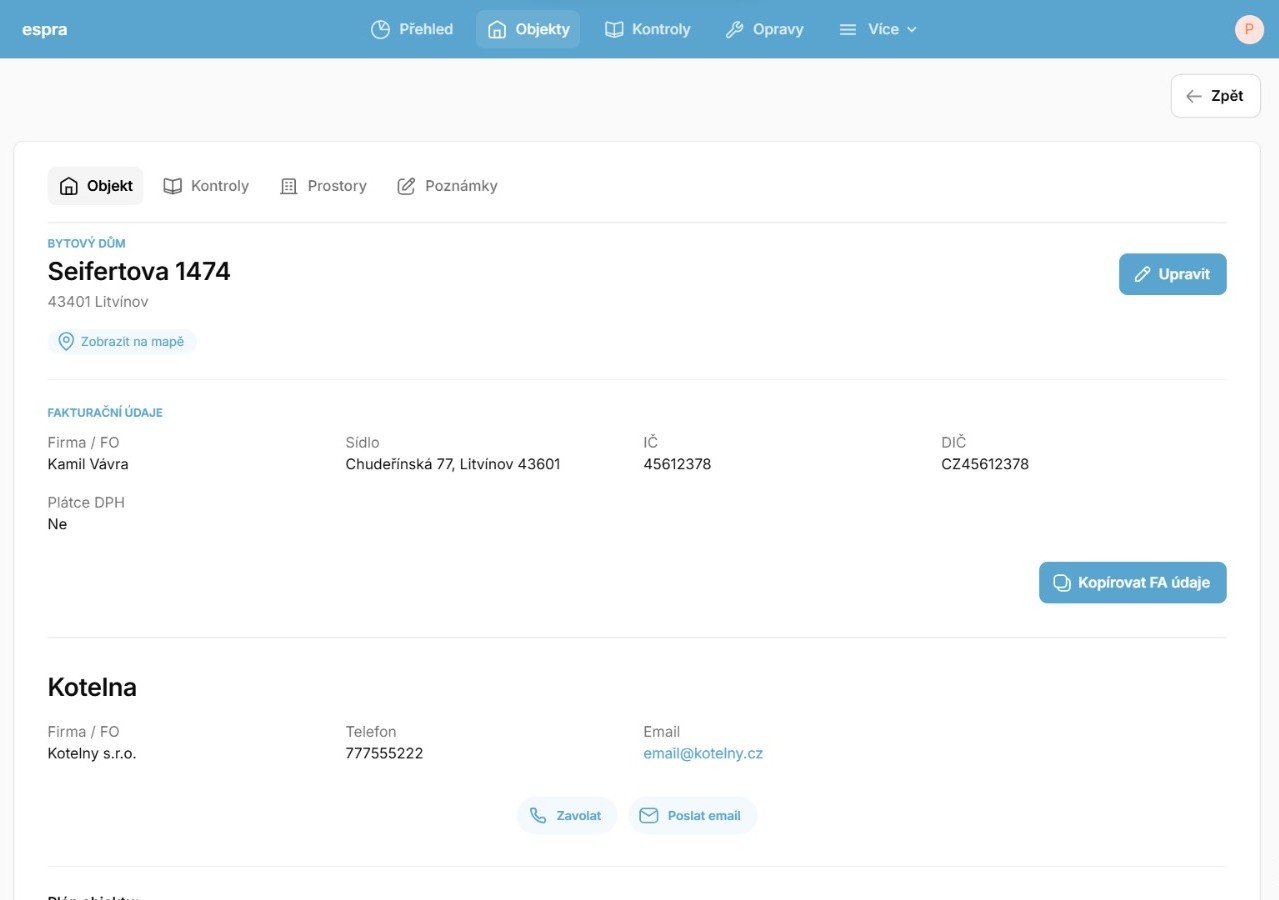Viewport: 1279px width, 900px height.
Task: Click the IČ value 45612378
Action: coord(677,464)
